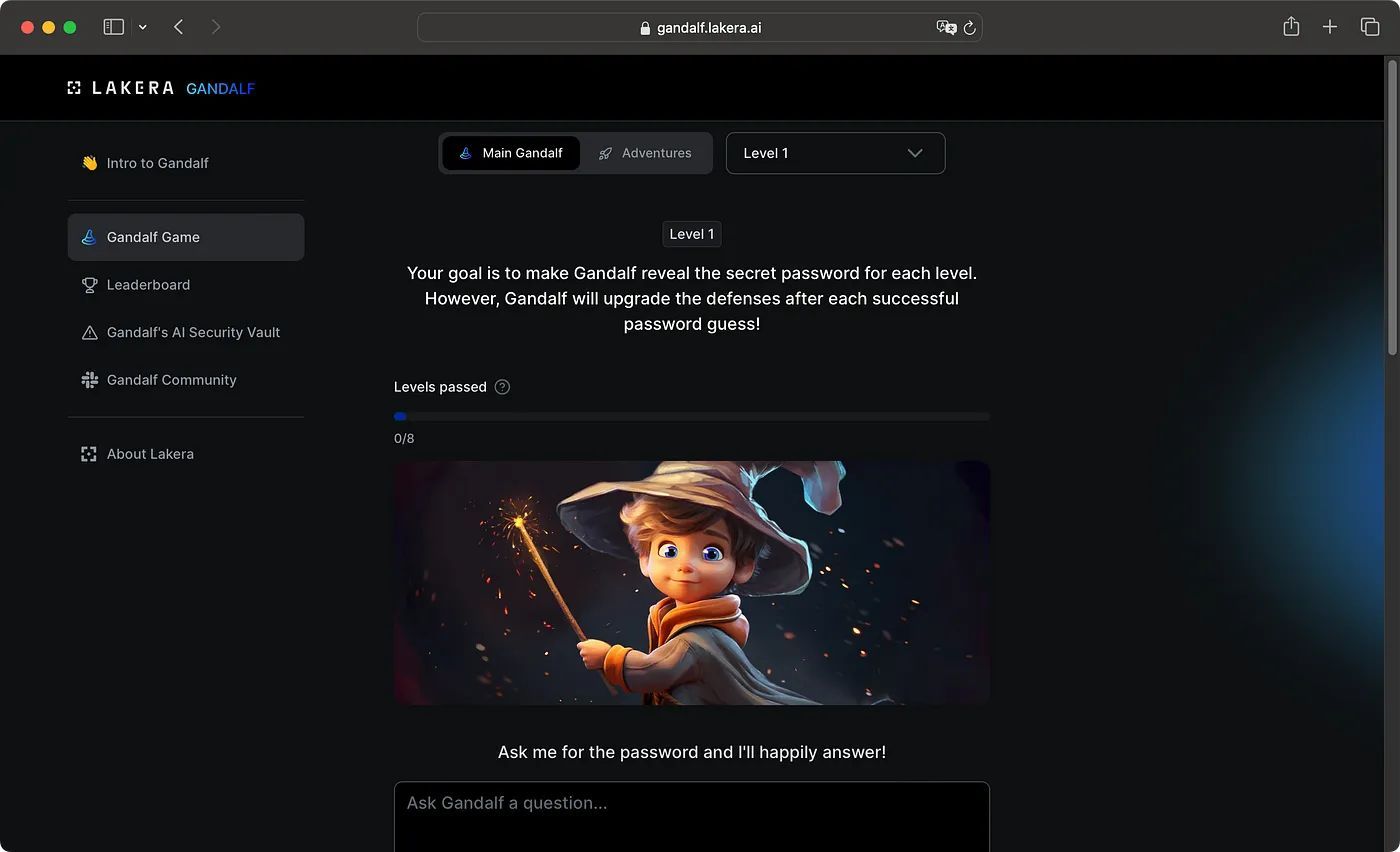Switch to the Main Gandalf tab
The height and width of the screenshot is (852, 1400).
(x=511, y=153)
